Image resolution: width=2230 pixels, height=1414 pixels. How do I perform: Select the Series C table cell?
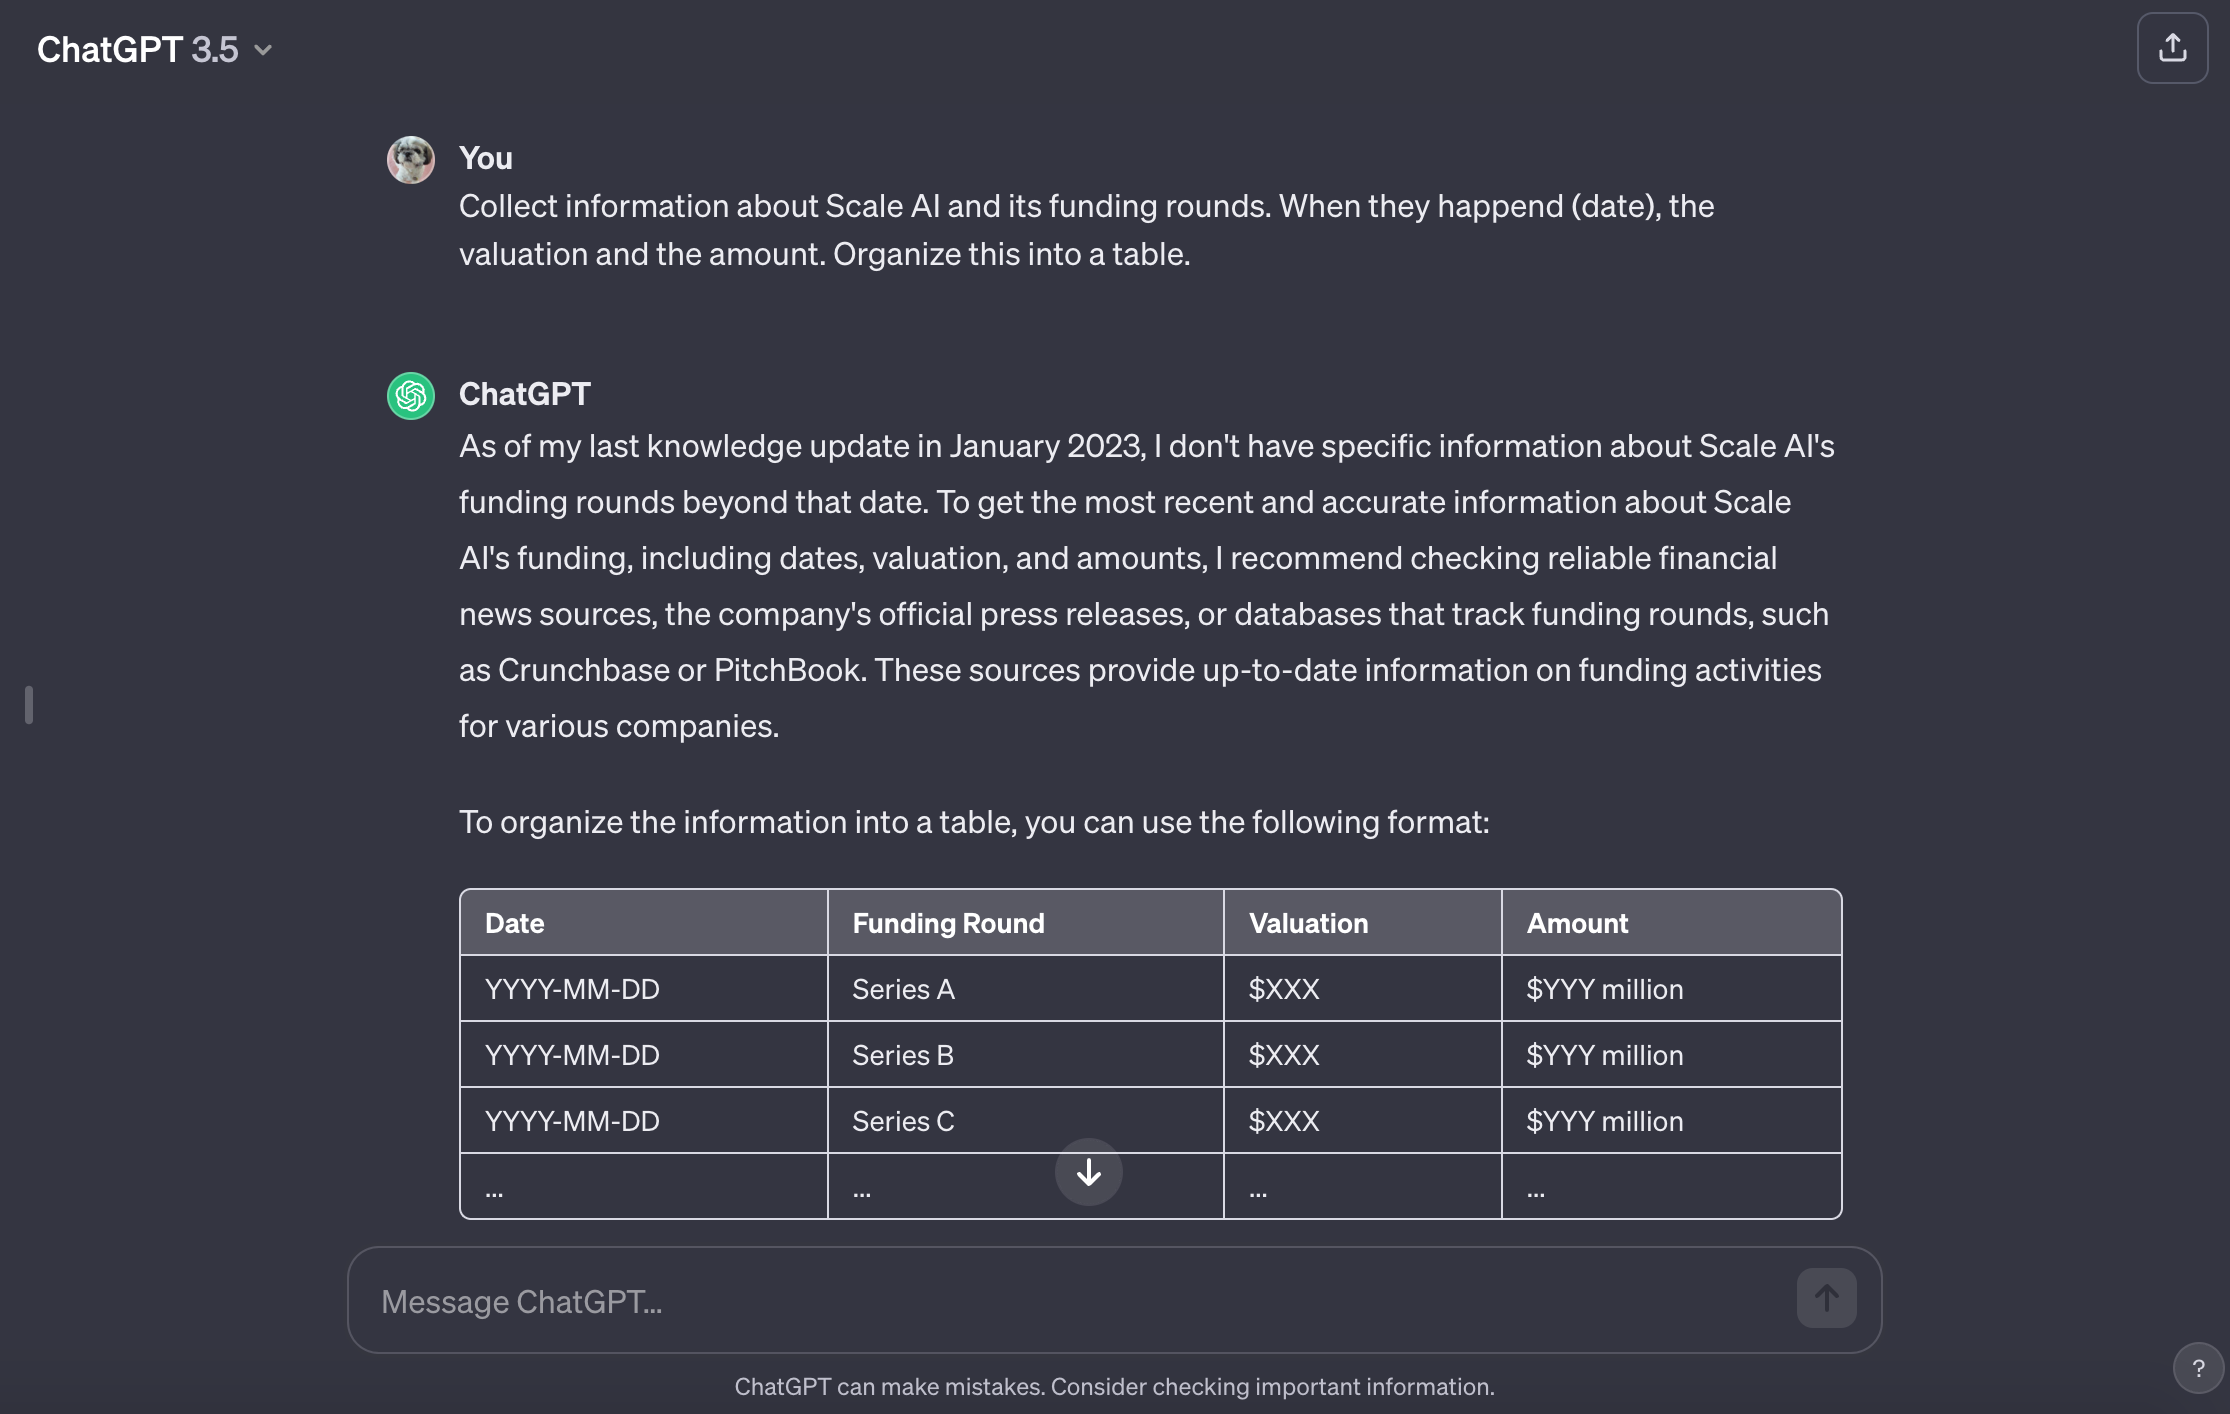(1026, 1120)
